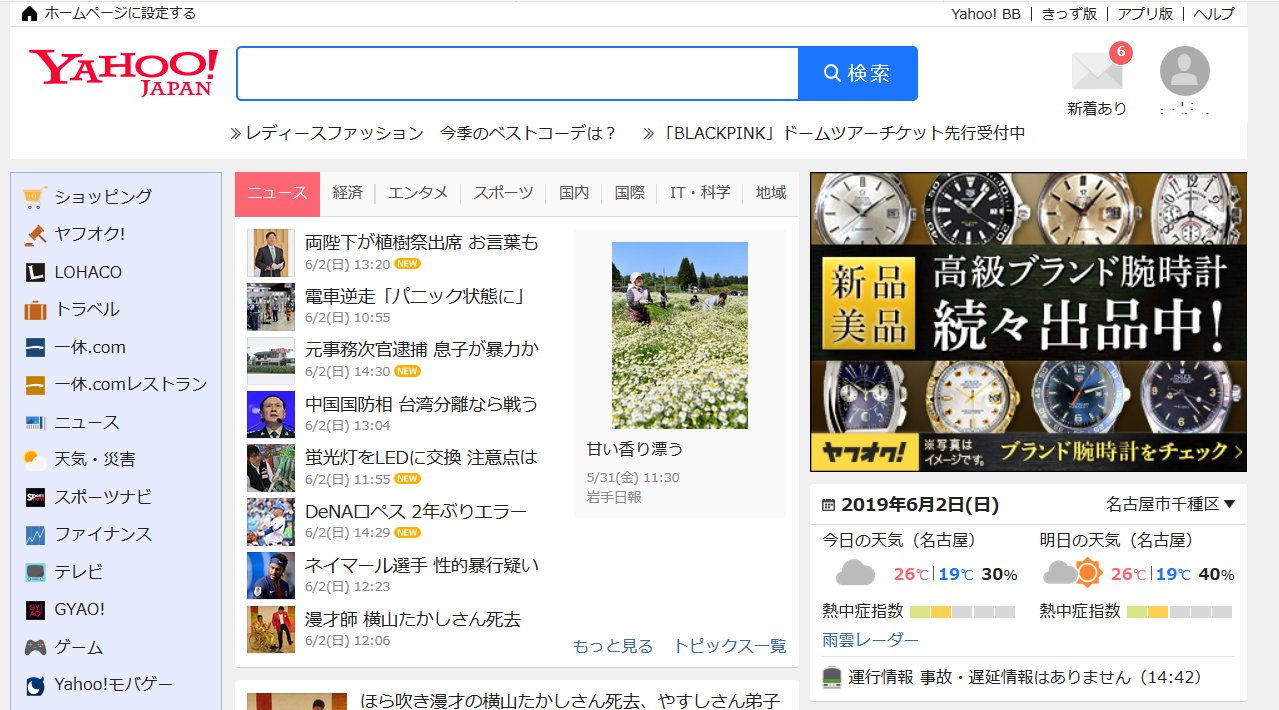Click the home icon beside ホームページに設定する

click(30, 14)
